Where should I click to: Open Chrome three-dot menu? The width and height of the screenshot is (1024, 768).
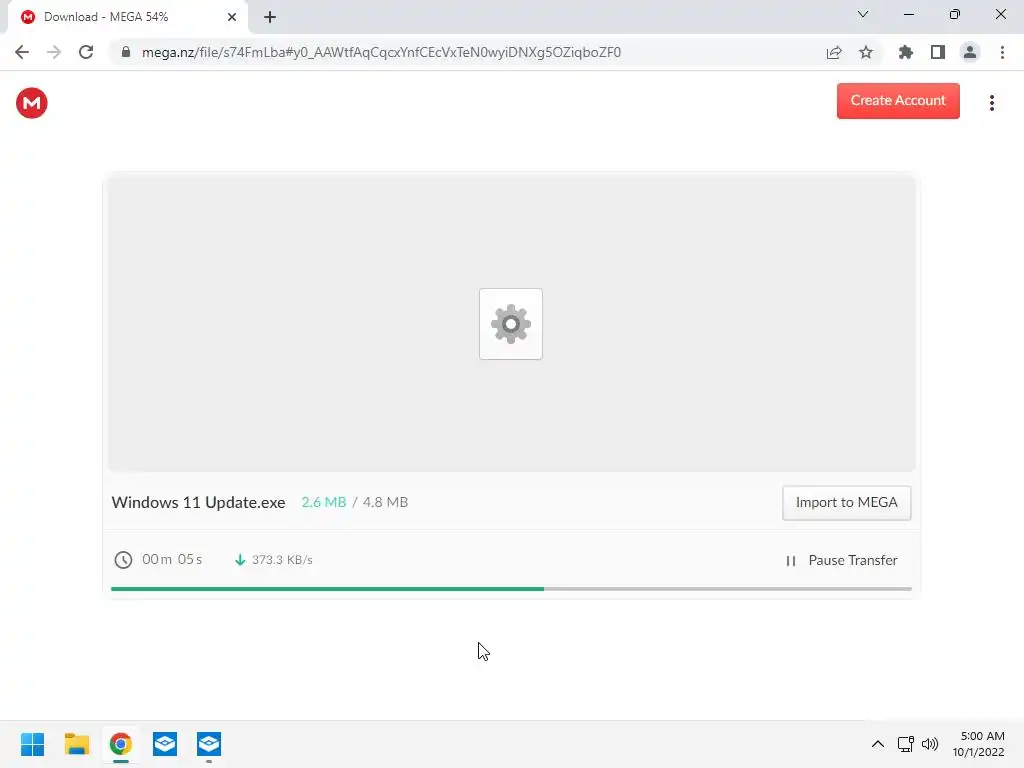click(x=1002, y=52)
